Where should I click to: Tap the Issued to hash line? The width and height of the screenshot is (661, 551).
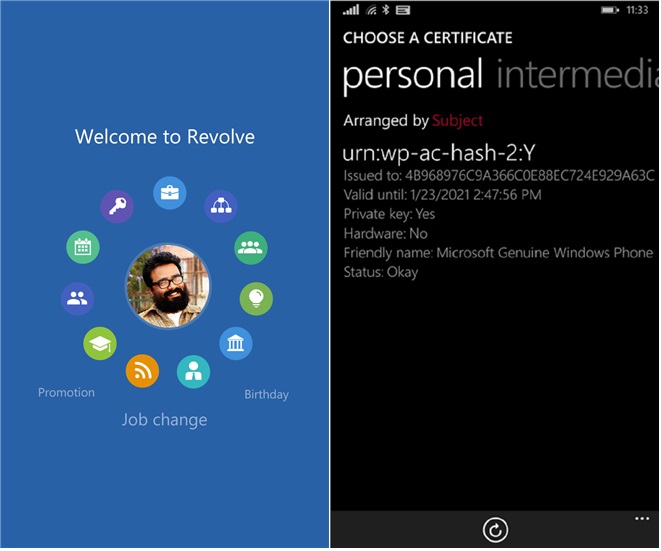499,175
